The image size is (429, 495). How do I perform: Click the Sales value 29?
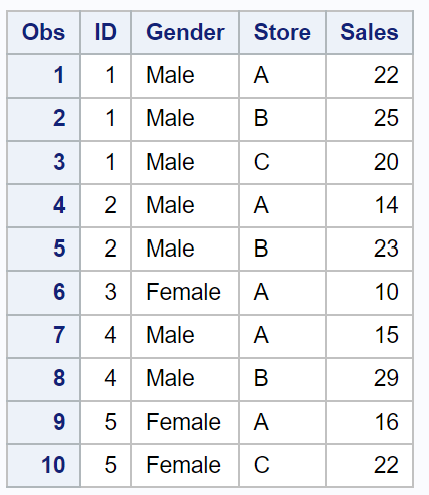tap(386, 378)
